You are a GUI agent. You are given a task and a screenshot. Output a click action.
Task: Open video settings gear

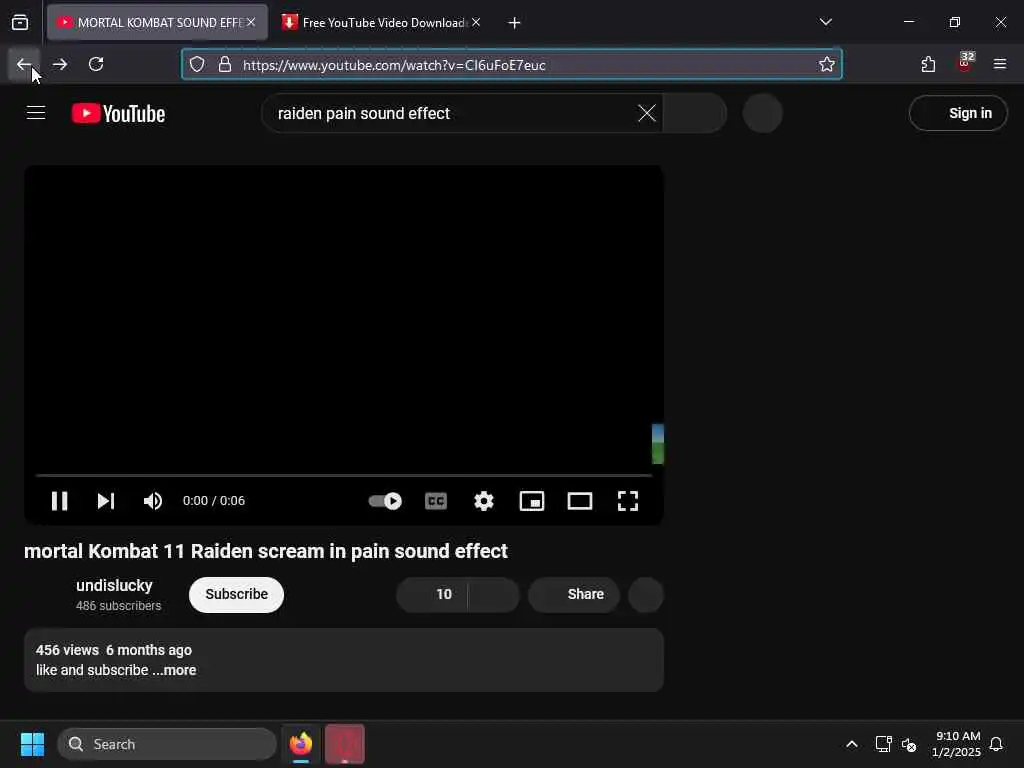[x=484, y=501]
